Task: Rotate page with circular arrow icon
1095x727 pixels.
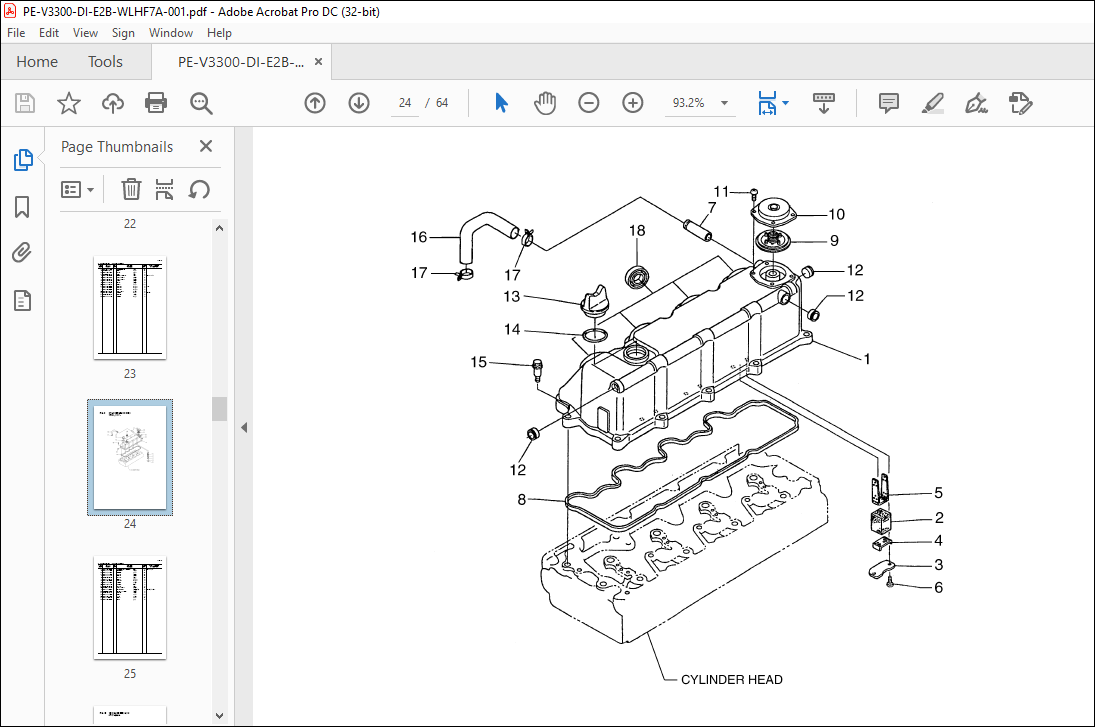Action: click(x=199, y=189)
